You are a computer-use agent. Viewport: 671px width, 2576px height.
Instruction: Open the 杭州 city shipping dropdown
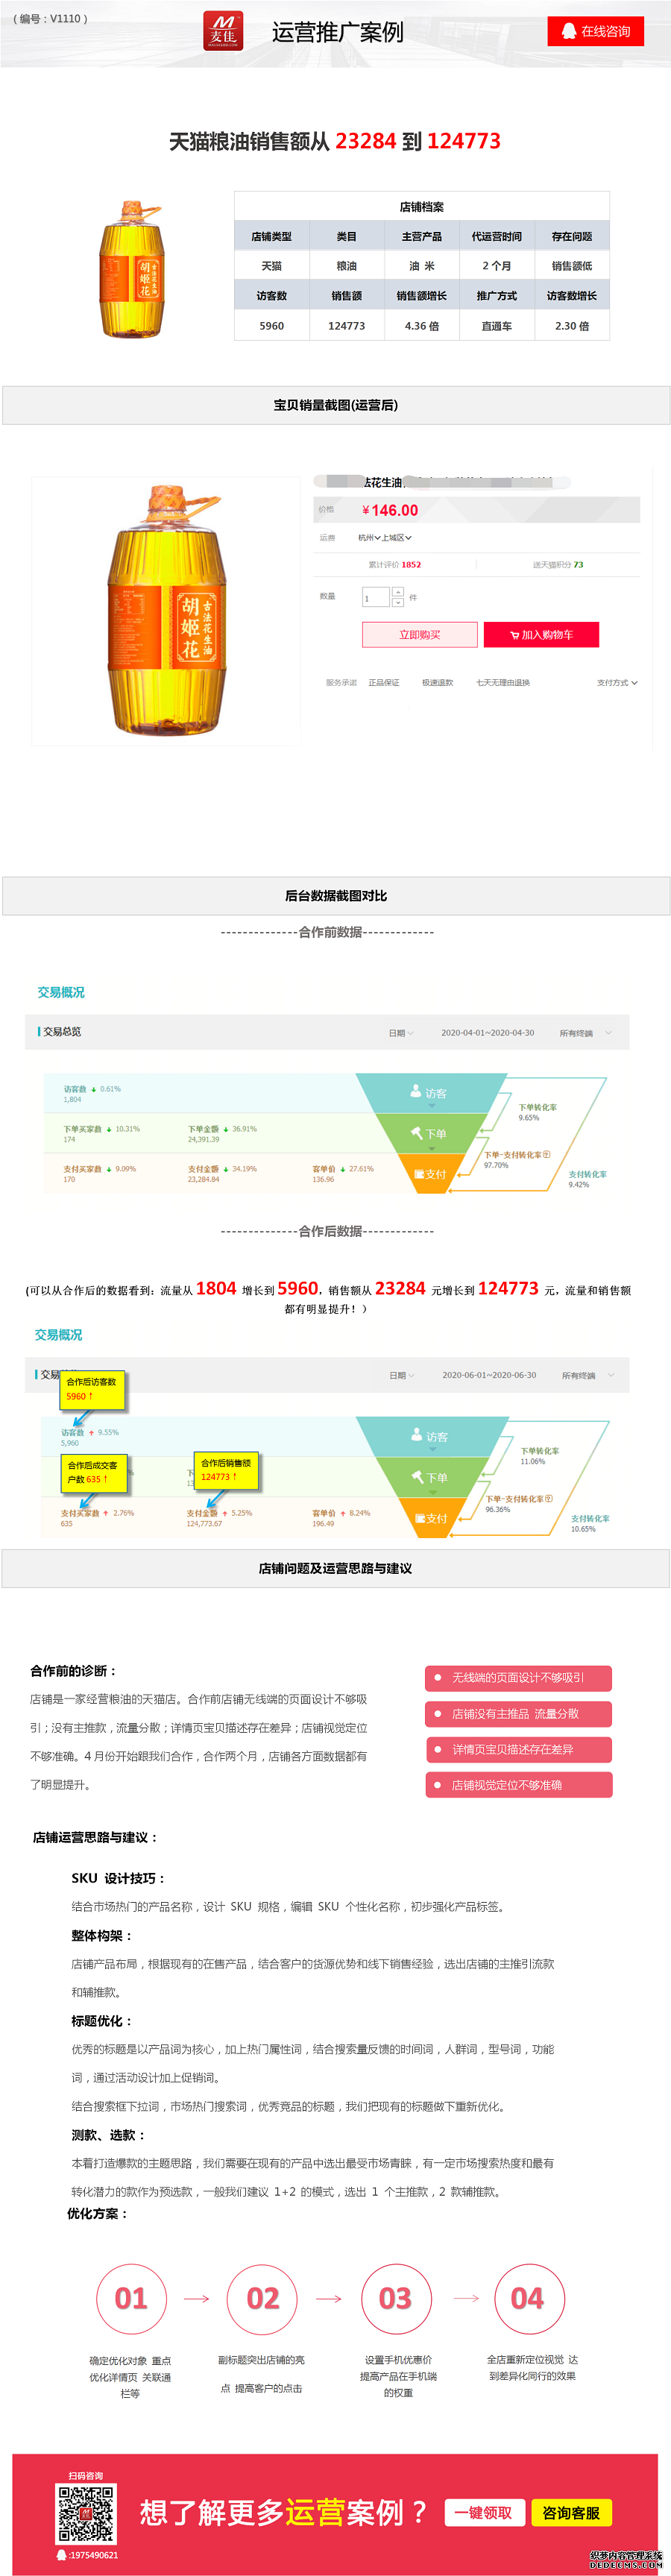[x=368, y=538]
